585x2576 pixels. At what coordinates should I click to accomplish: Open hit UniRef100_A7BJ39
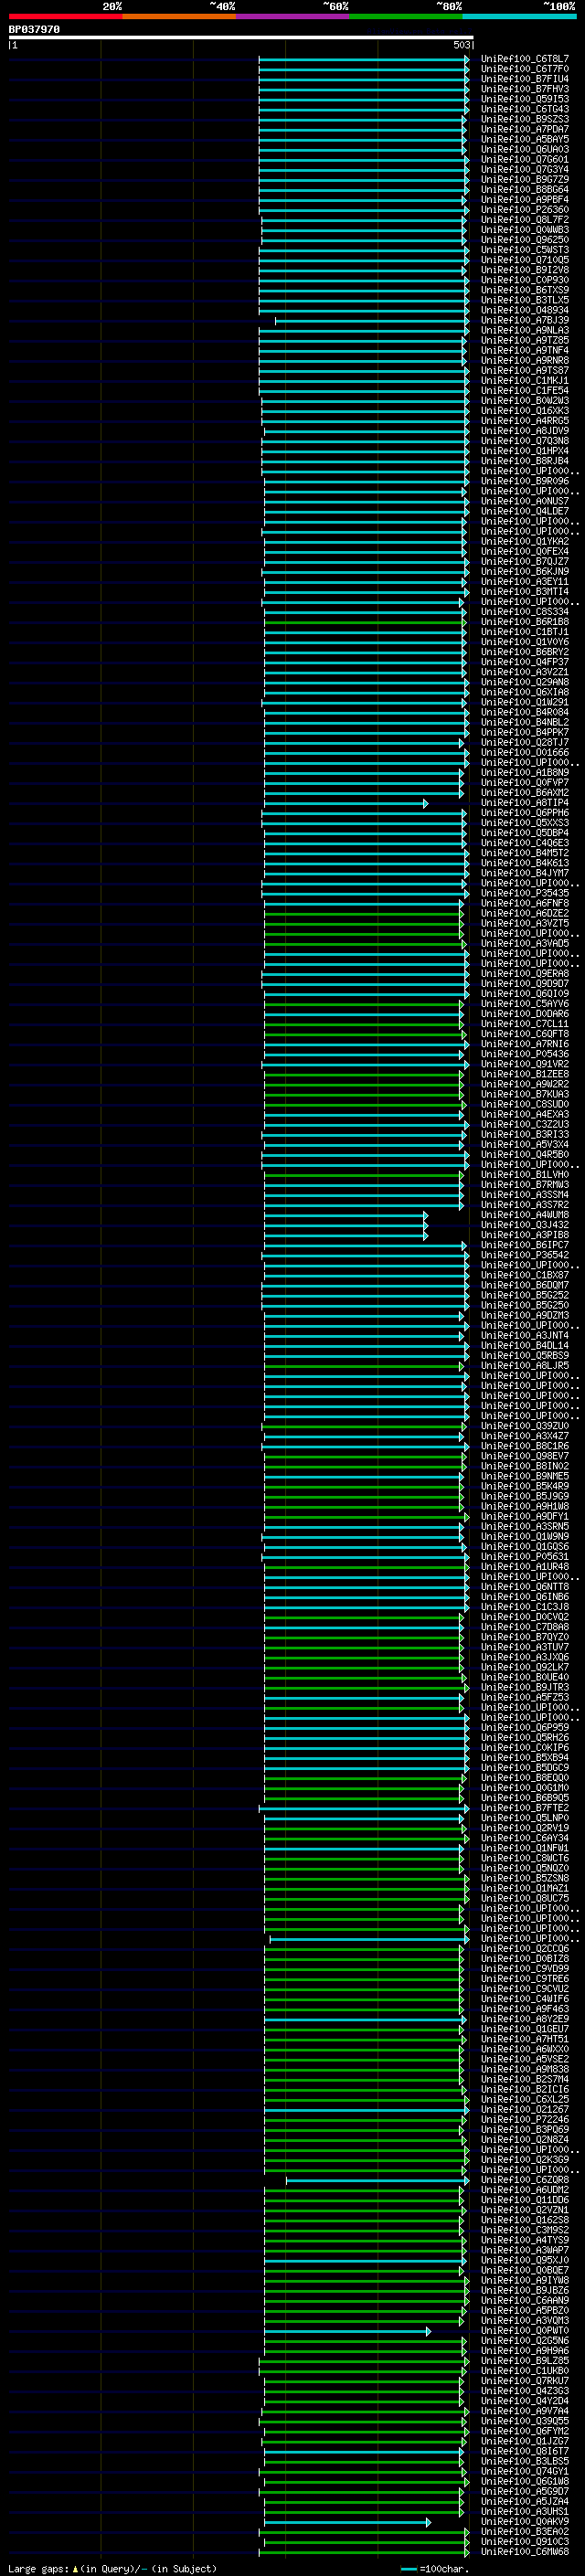524,320
